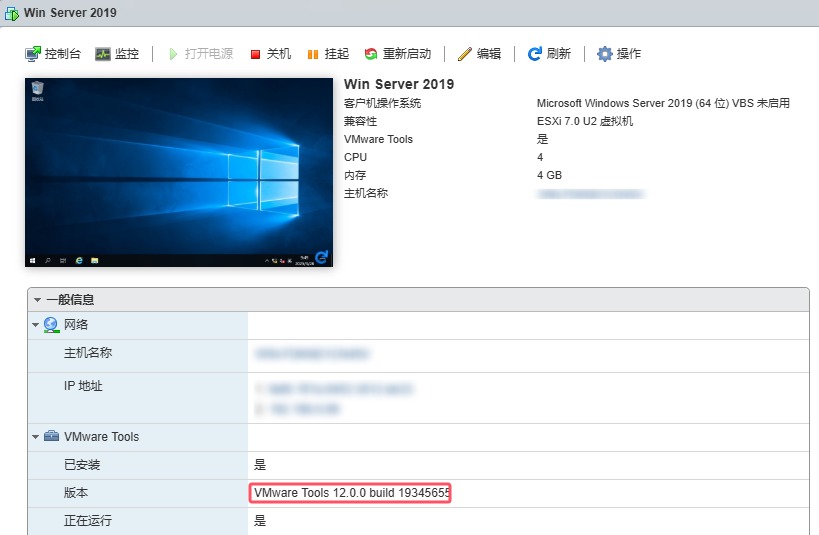Click the VM icon beside the Win Server 2019 title
This screenshot has width=819, height=535.
pos(12,13)
